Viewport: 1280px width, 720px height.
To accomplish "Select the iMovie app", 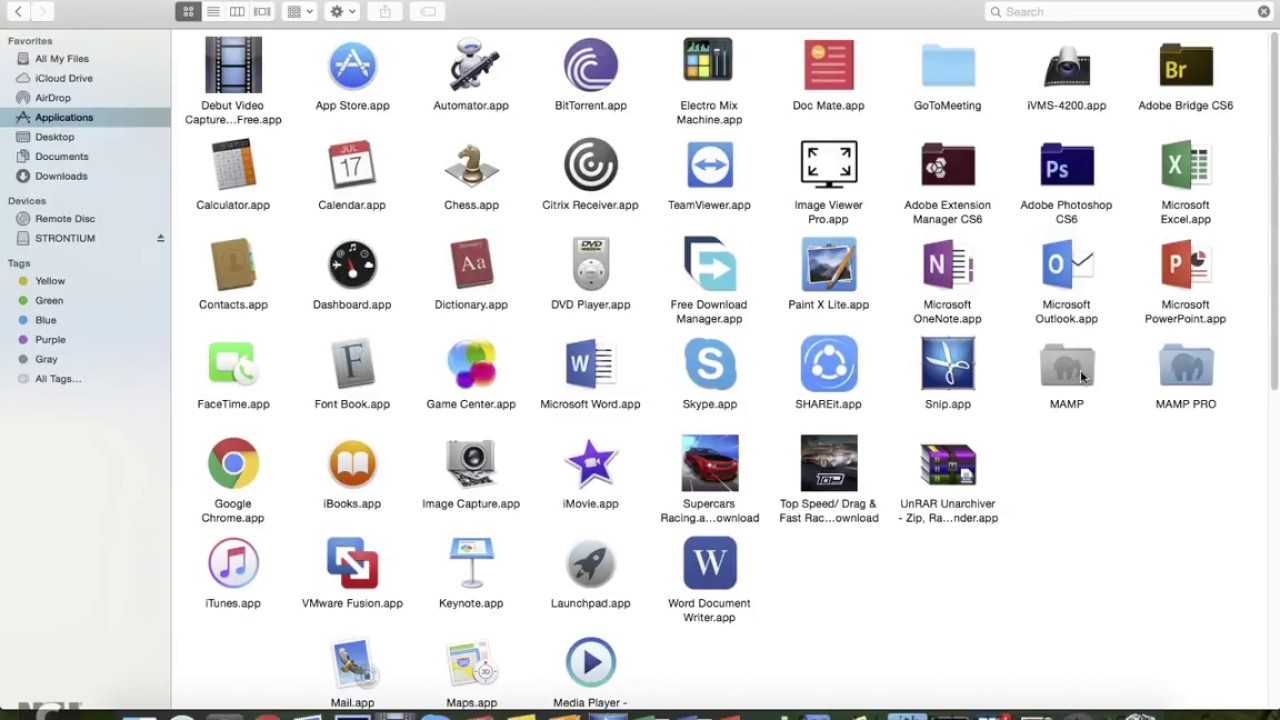I will coord(590,464).
